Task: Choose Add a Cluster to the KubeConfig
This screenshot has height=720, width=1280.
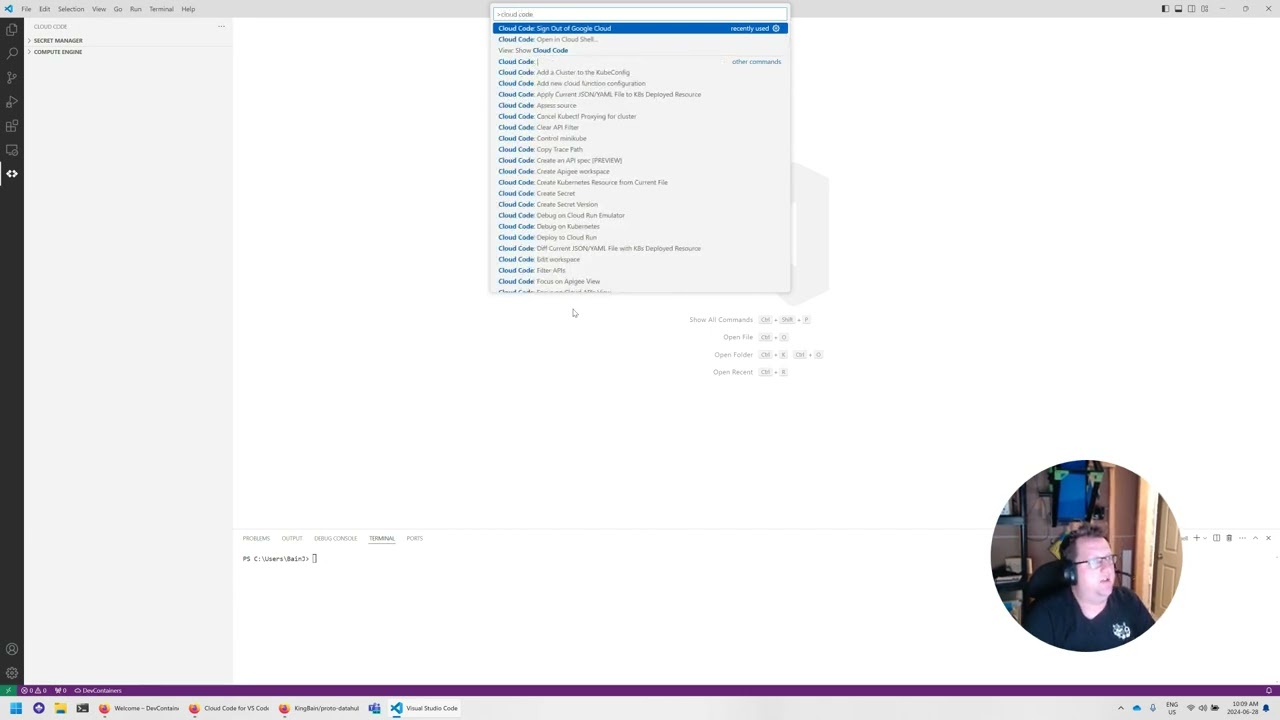Action: tap(640, 72)
